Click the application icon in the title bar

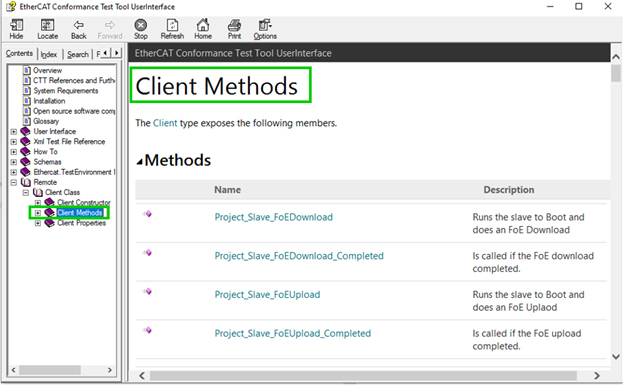pos(11,7)
